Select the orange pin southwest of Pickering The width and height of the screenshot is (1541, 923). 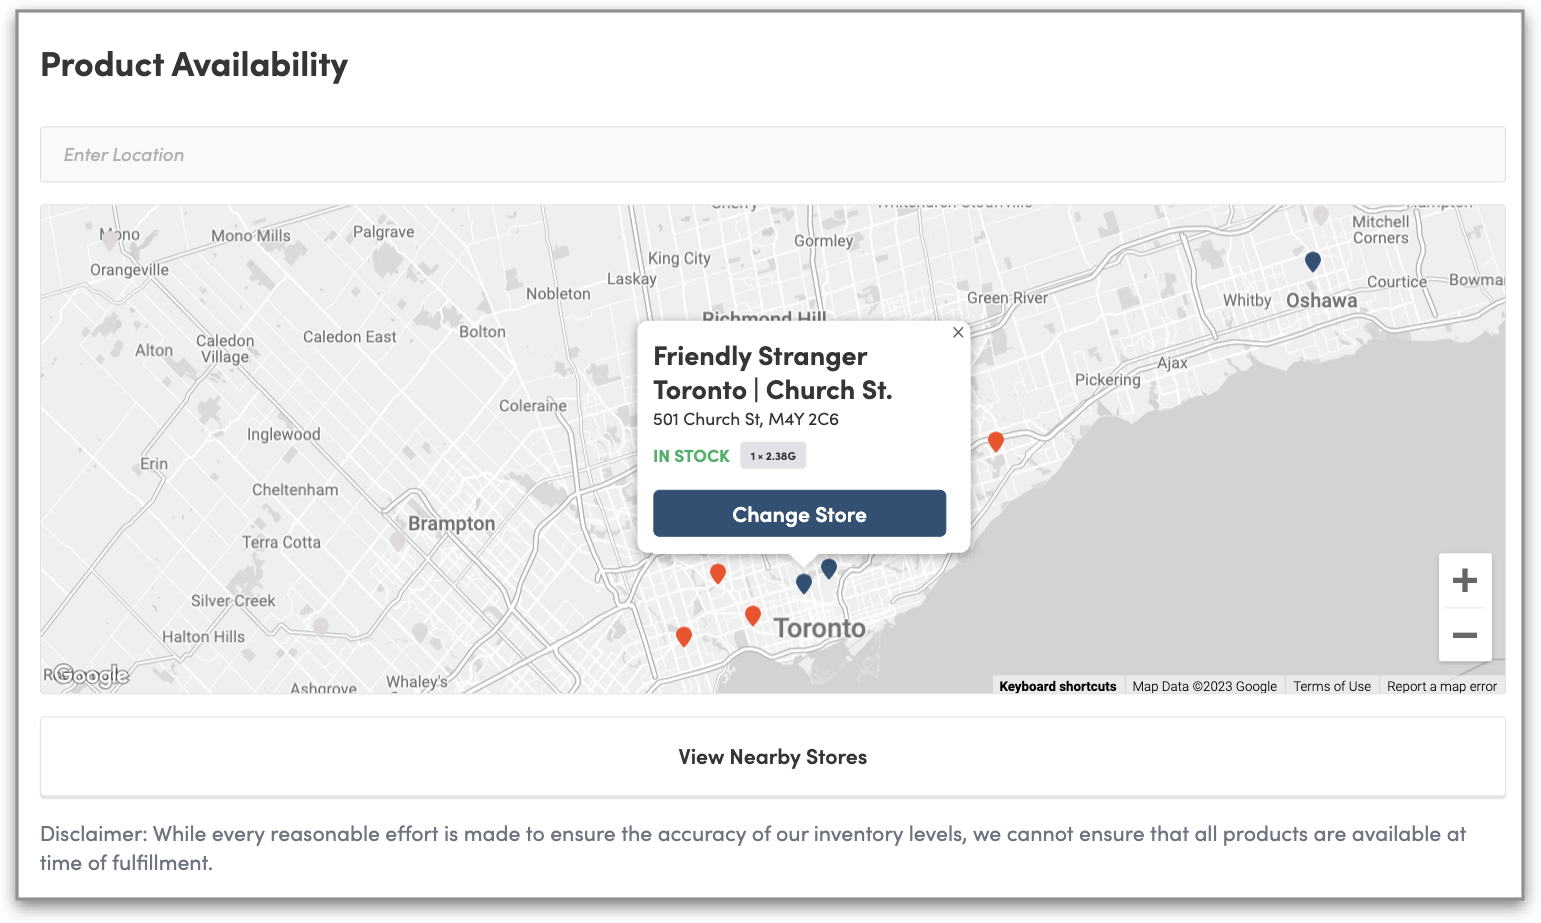pos(996,441)
